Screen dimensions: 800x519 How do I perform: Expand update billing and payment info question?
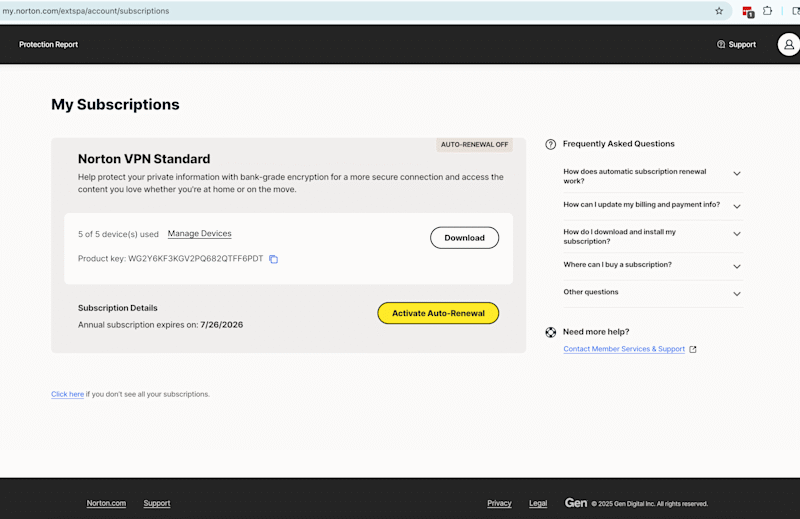(x=653, y=205)
